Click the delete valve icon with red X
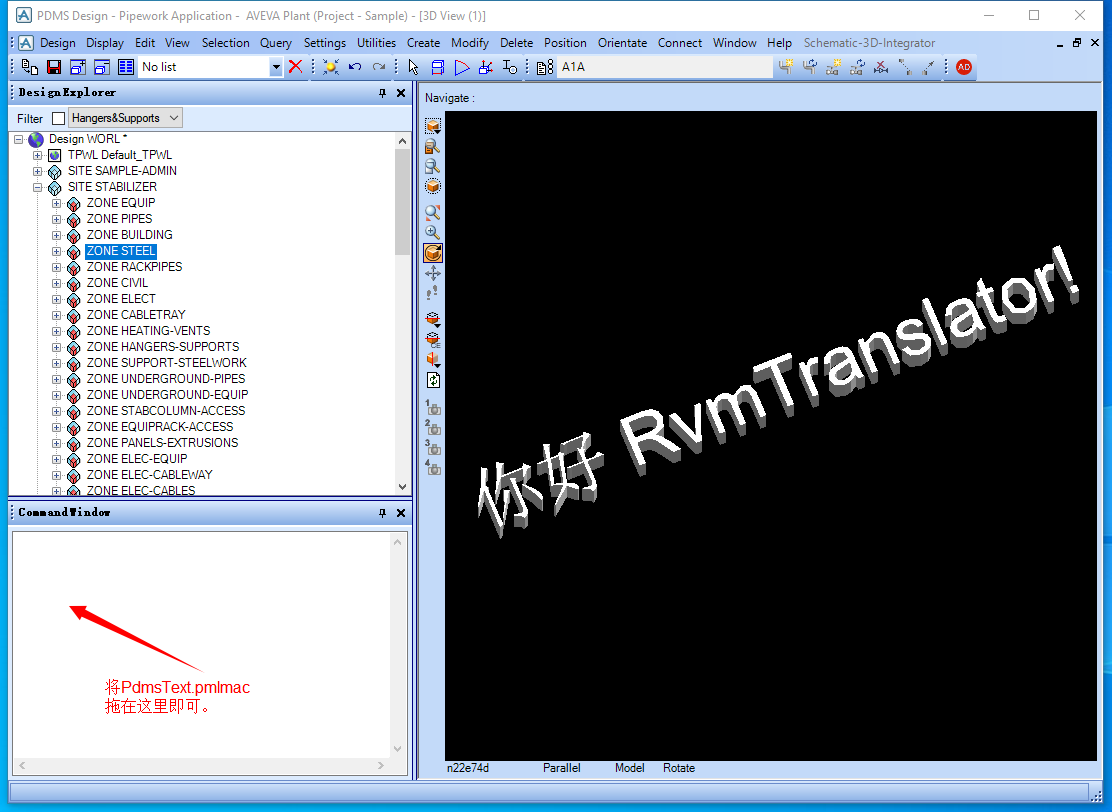 881,67
